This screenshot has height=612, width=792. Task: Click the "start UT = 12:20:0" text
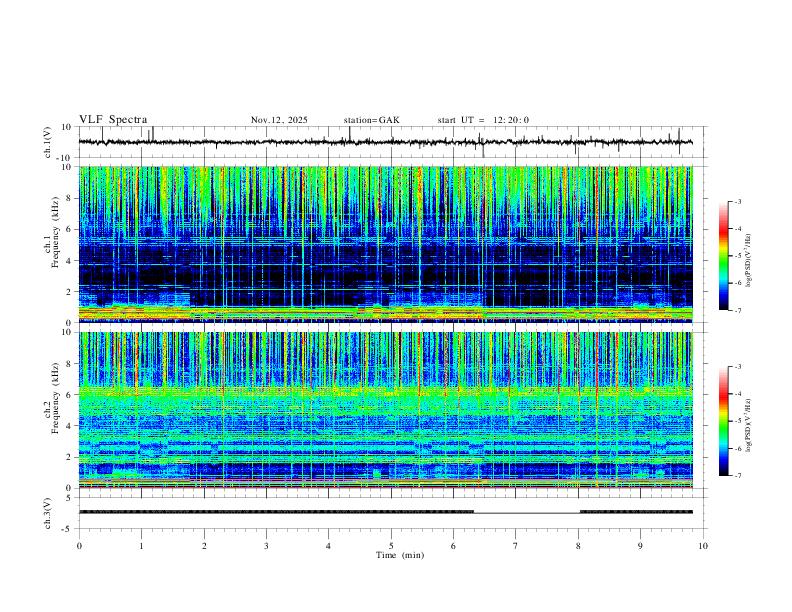(483, 120)
